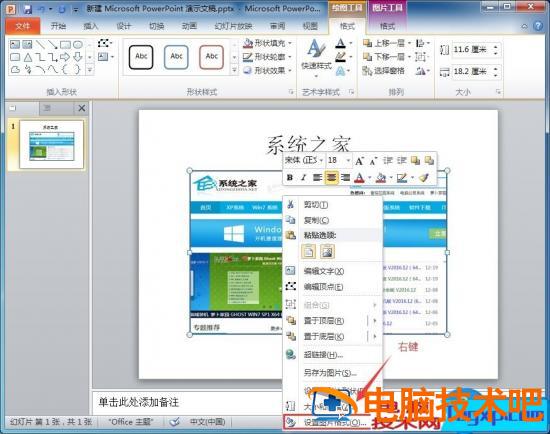
Task: Click spell check icon in status bar
Action: (175, 422)
